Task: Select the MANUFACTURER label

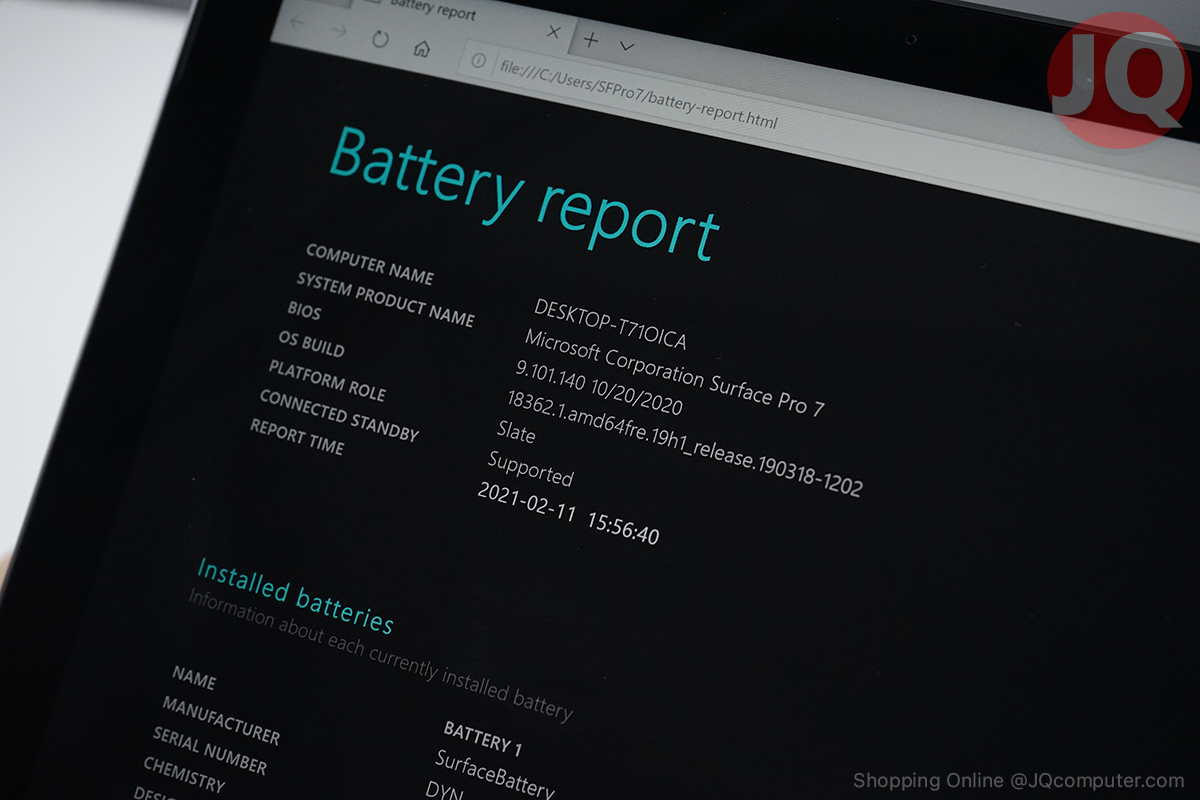Action: coord(221,721)
